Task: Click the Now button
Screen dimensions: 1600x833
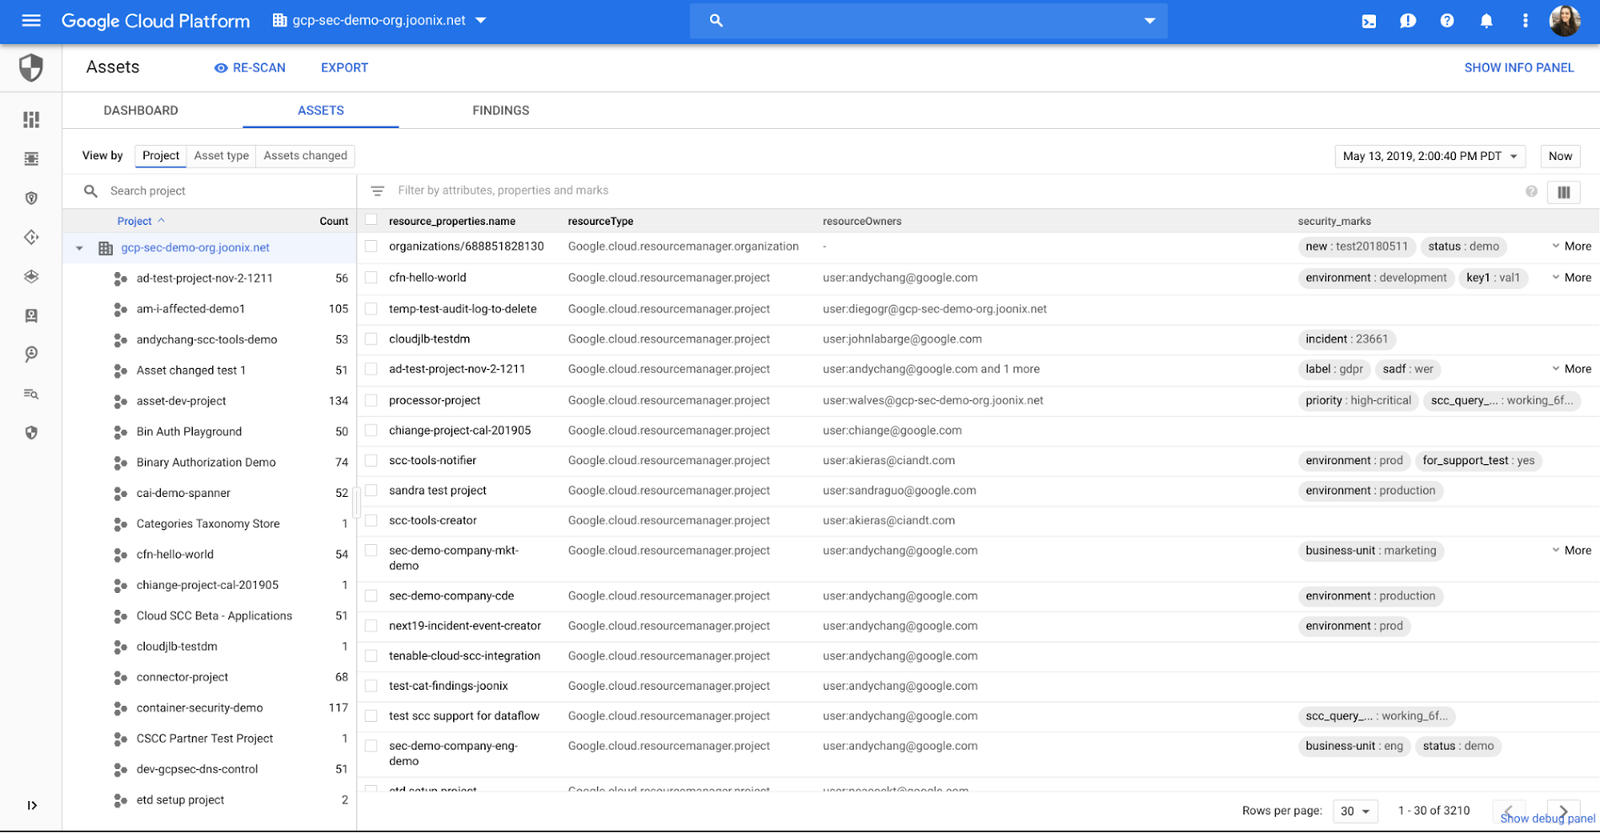Action: pyautogui.click(x=1560, y=156)
